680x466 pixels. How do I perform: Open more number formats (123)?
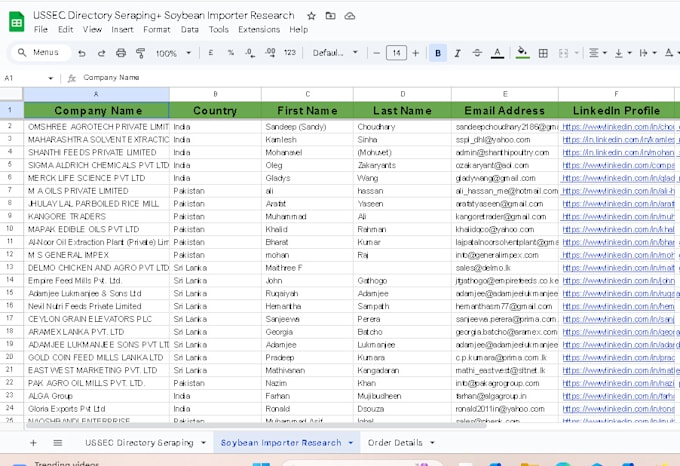(290, 53)
